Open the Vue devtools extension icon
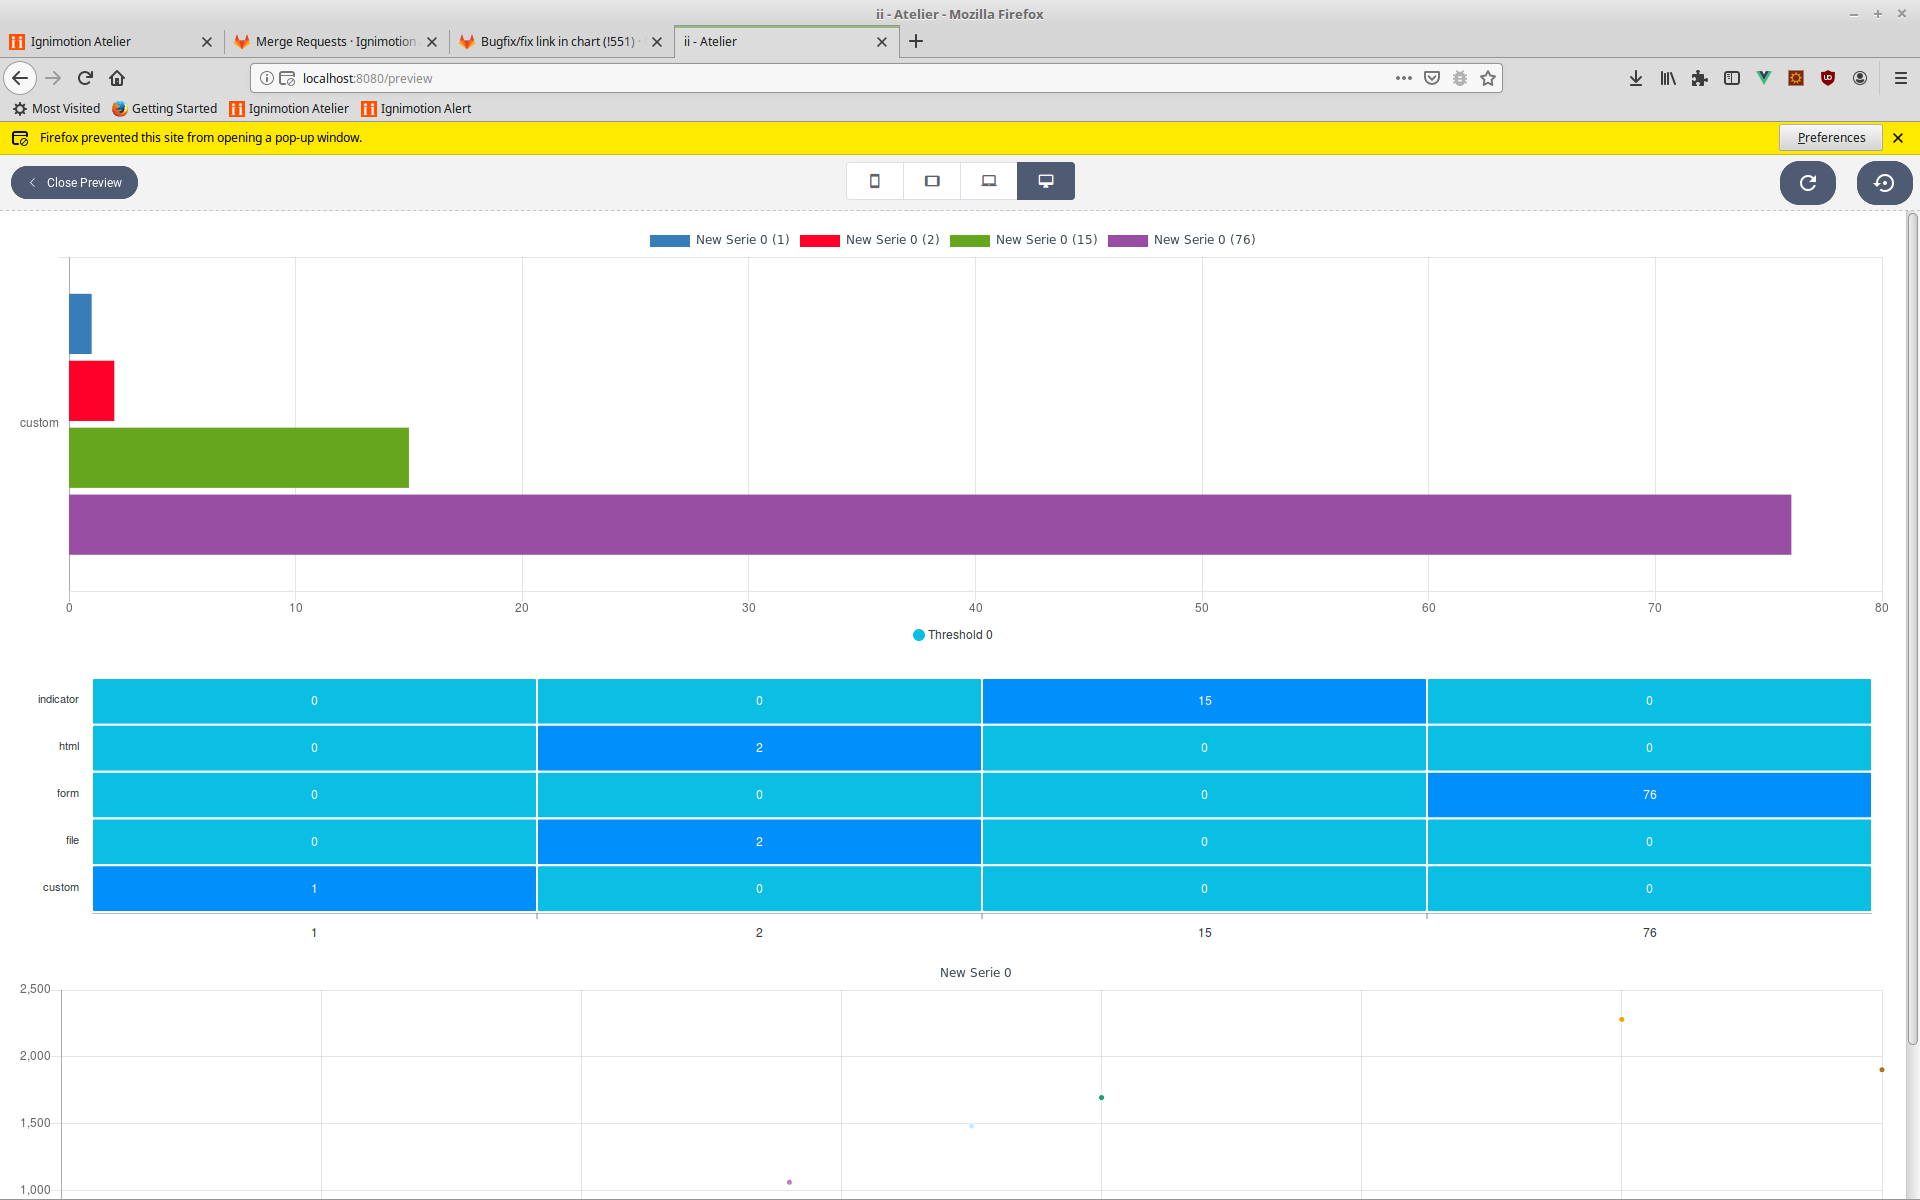The image size is (1920, 1200). pyautogui.click(x=1763, y=77)
